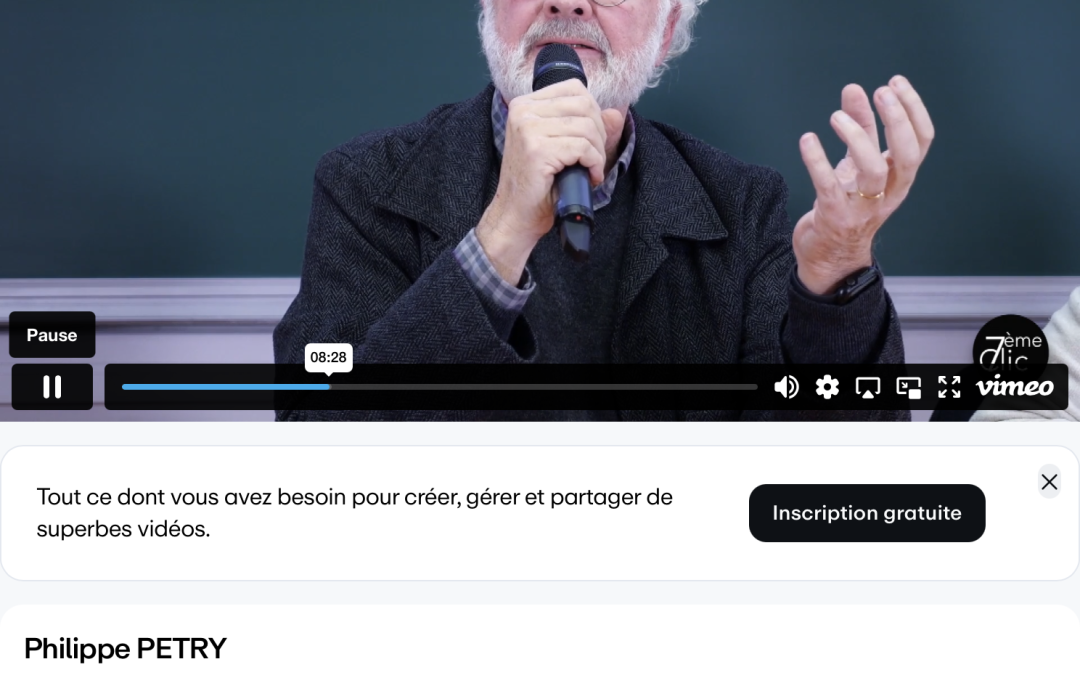Click the Pause tooltip label

click(52, 335)
